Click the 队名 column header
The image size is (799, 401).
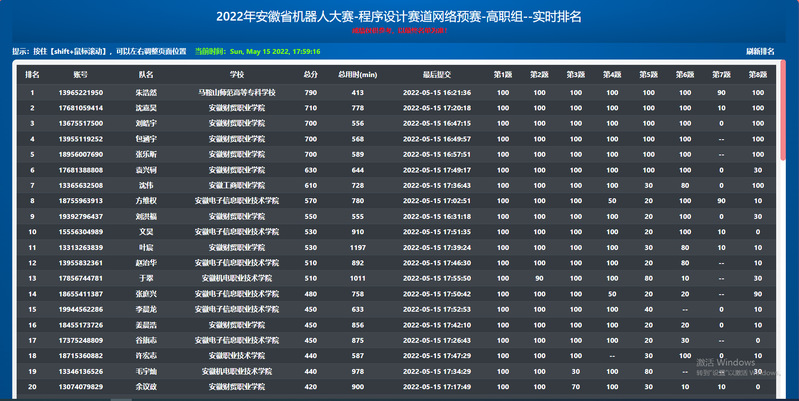tap(146, 75)
